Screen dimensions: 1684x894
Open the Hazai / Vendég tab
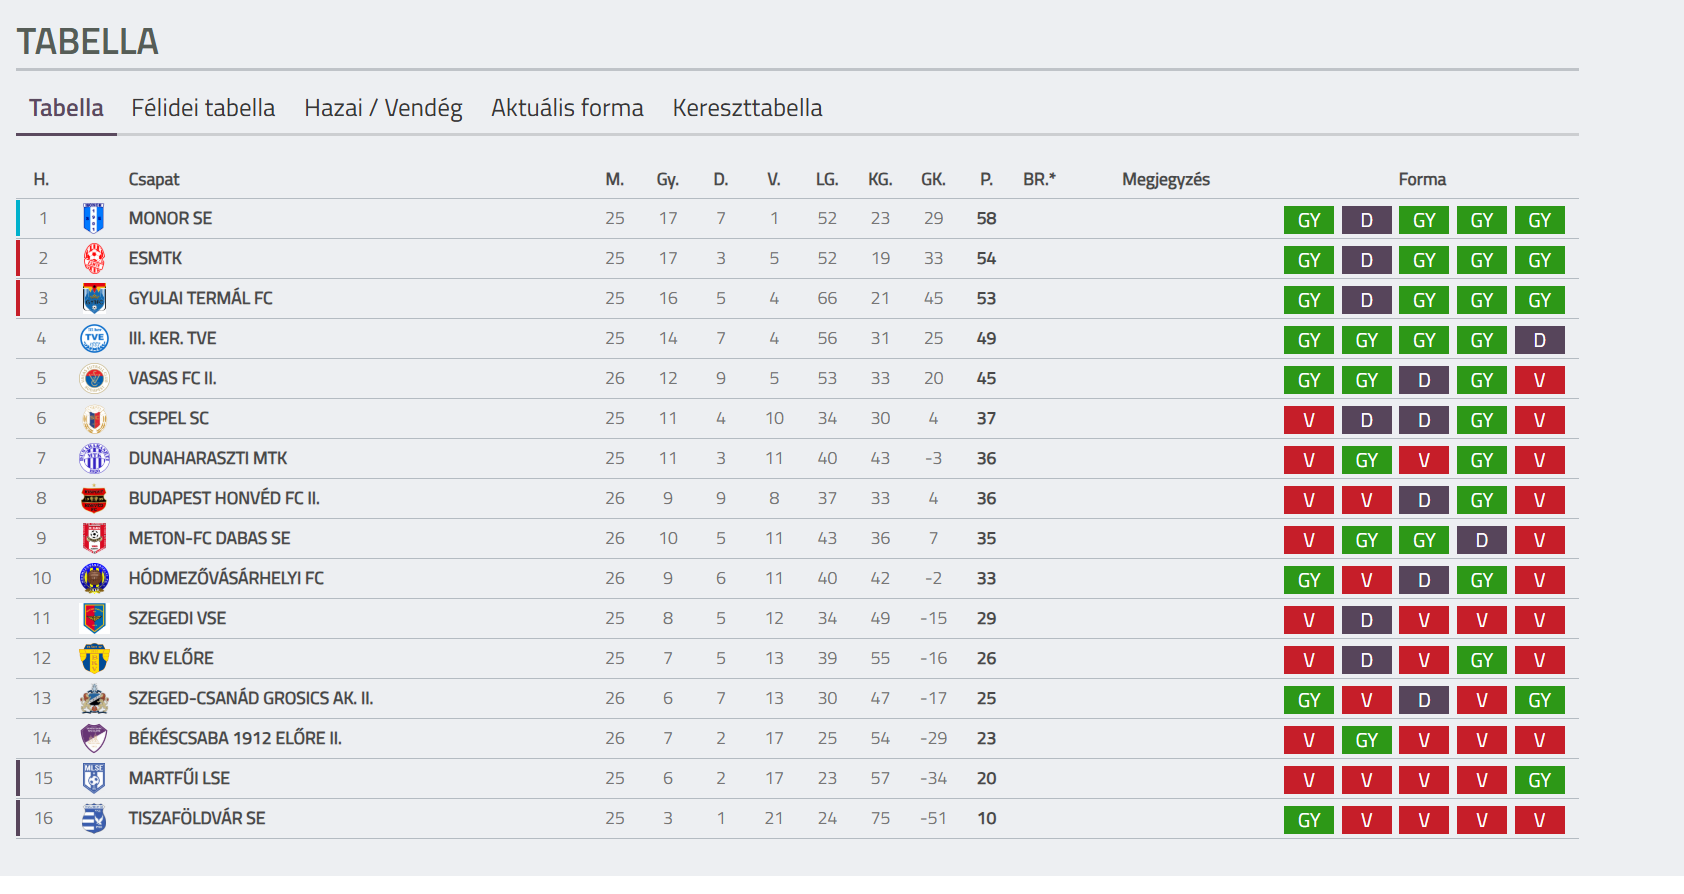click(383, 108)
